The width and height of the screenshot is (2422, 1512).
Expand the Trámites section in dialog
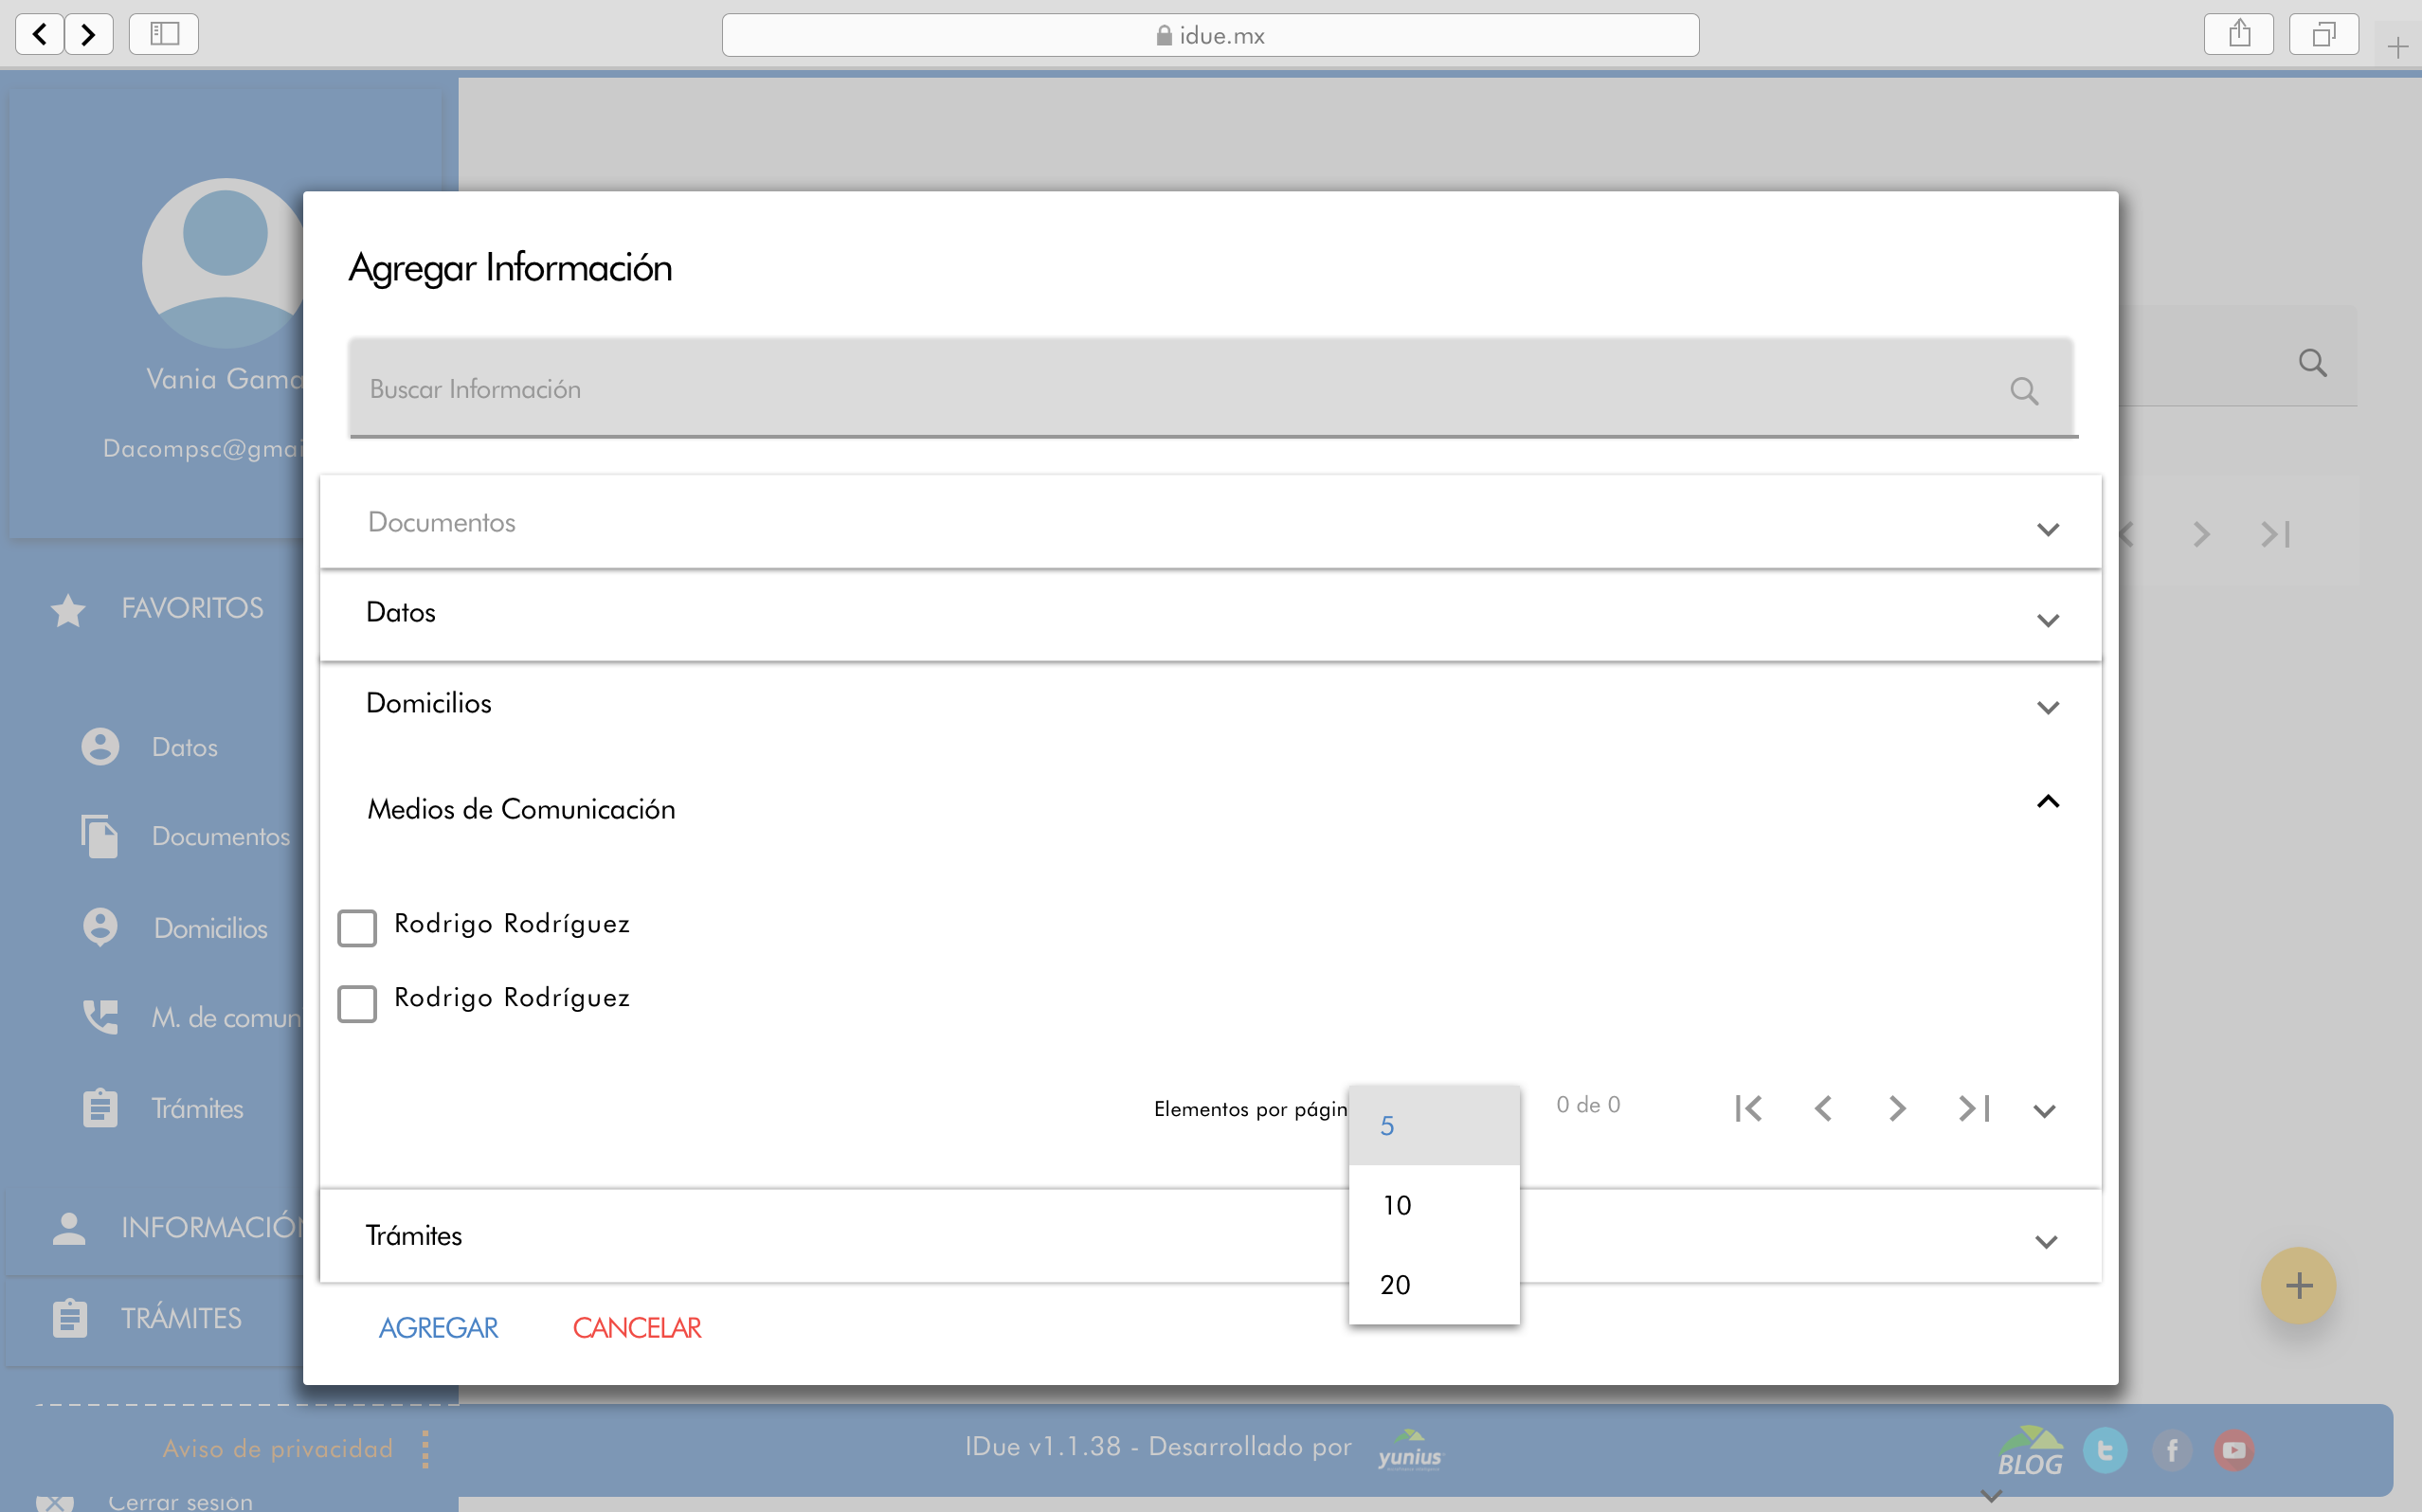tap(2045, 1241)
